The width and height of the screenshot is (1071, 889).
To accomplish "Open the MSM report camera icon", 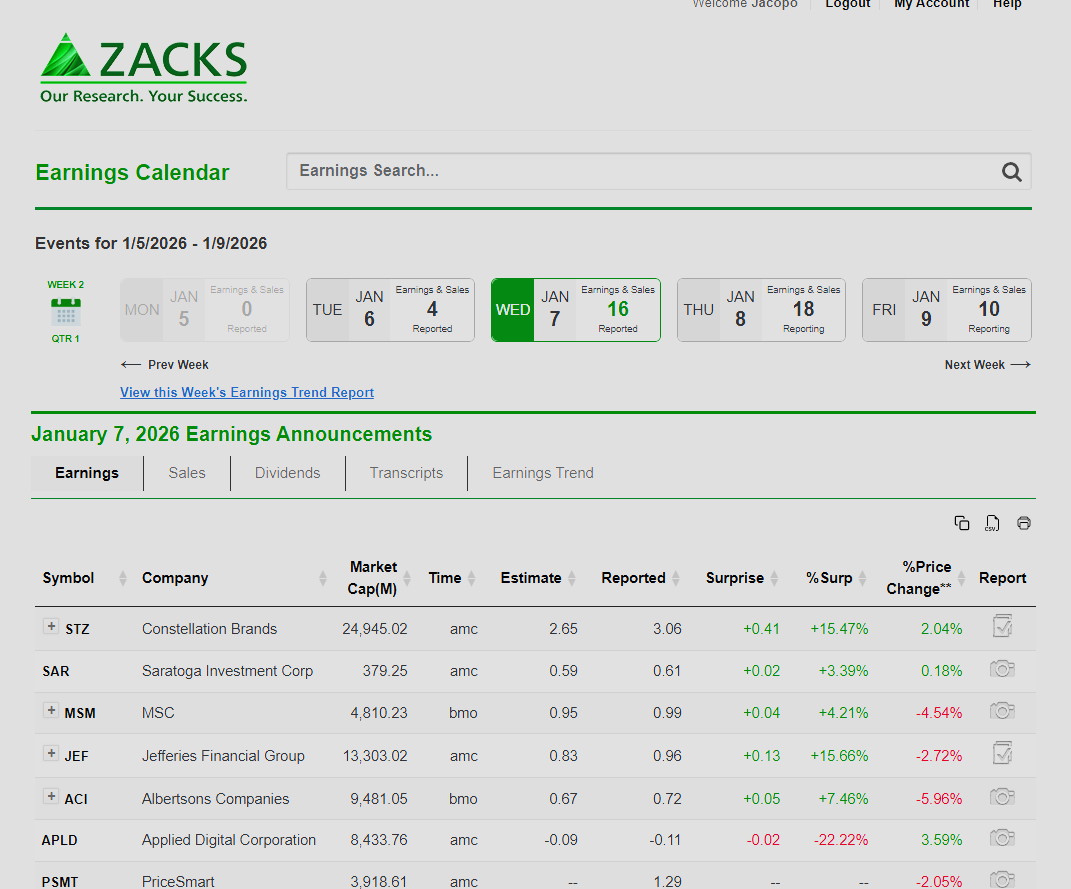I will (x=1002, y=711).
